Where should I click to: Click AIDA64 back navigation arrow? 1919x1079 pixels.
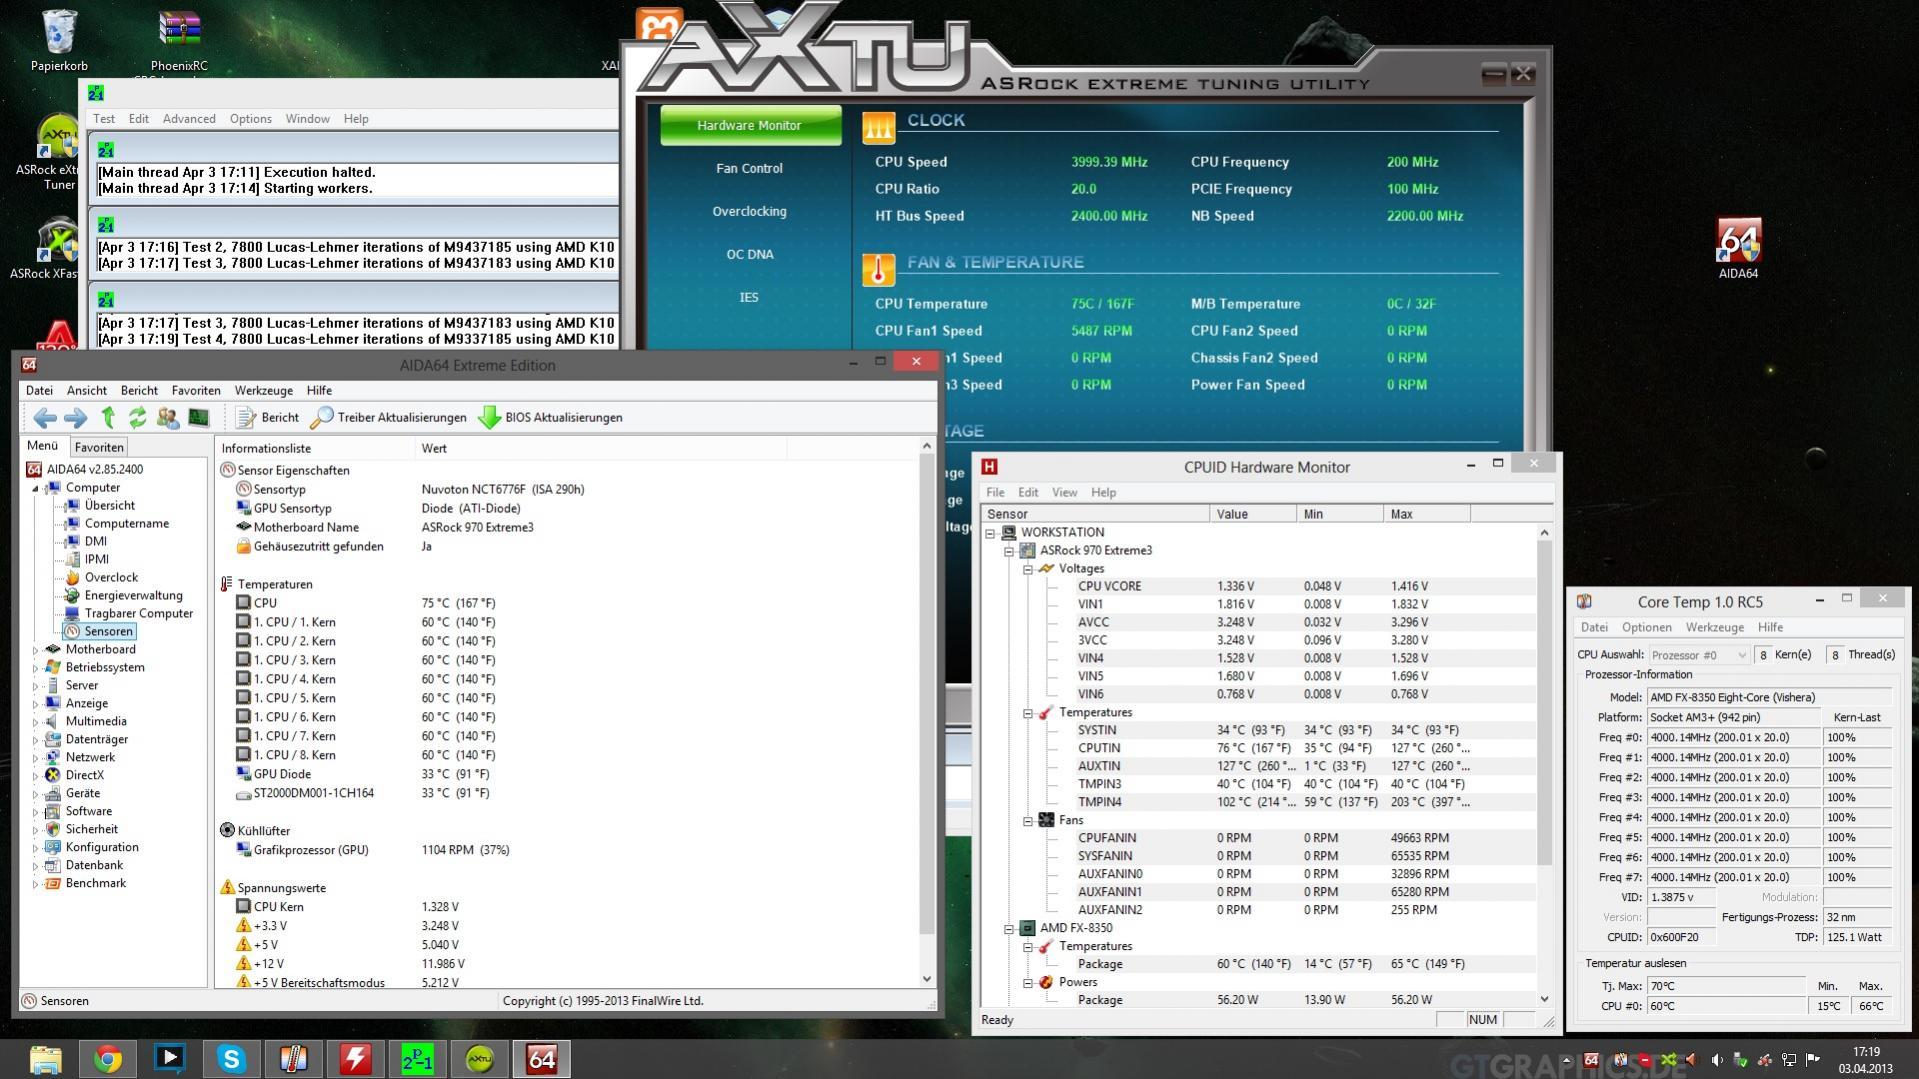(44, 418)
